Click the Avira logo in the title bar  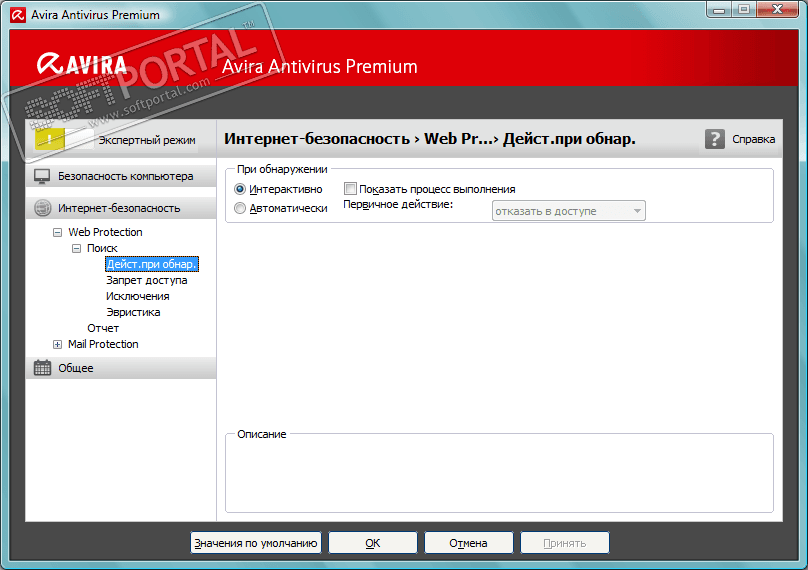pyautogui.click(x=18, y=15)
